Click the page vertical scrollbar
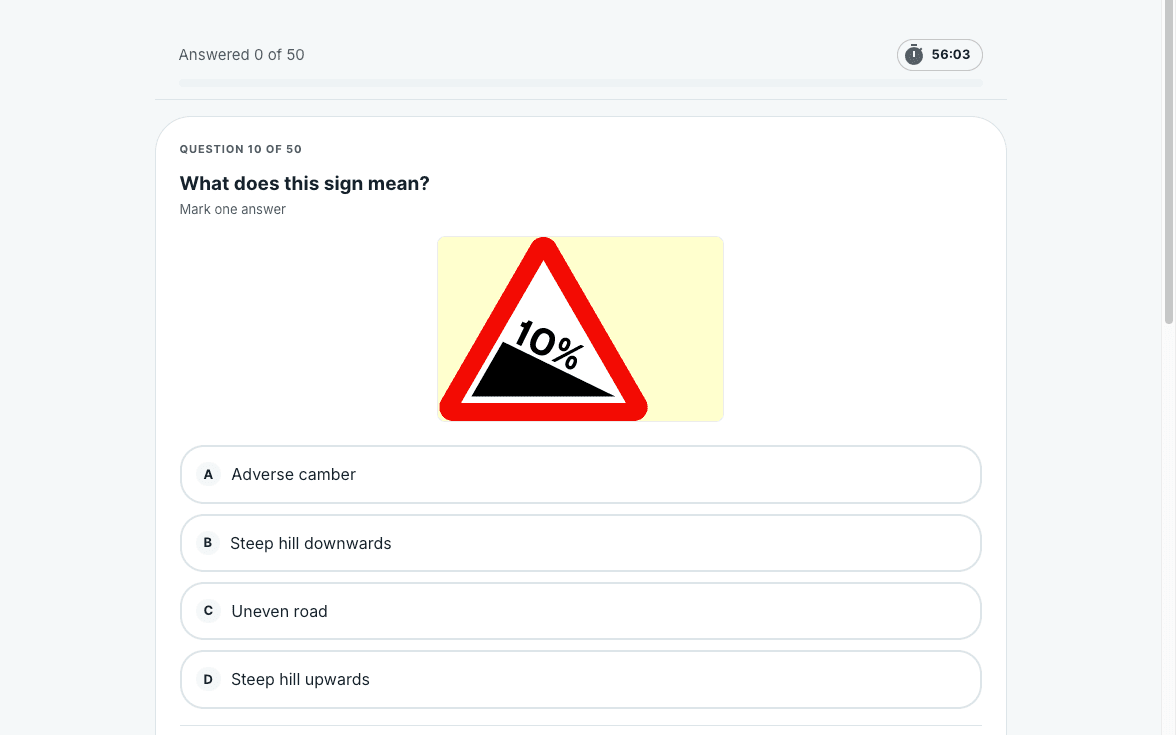This screenshot has height=735, width=1176. click(1168, 162)
